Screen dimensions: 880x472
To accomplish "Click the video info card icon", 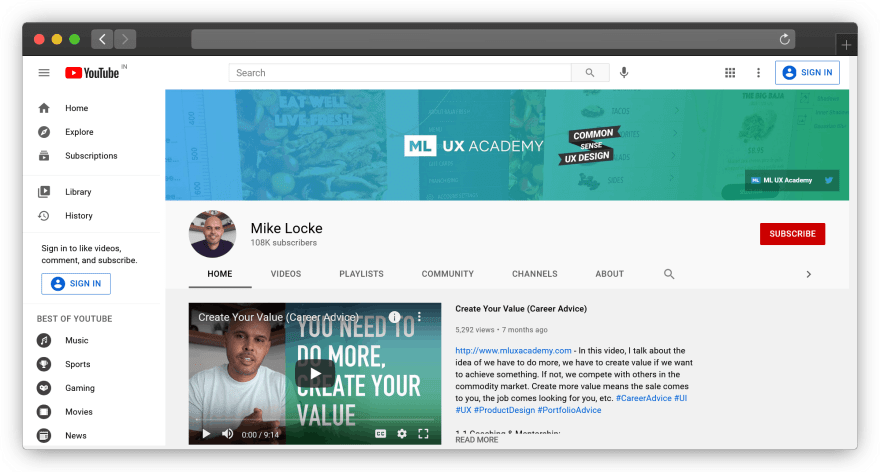I will tap(395, 317).
